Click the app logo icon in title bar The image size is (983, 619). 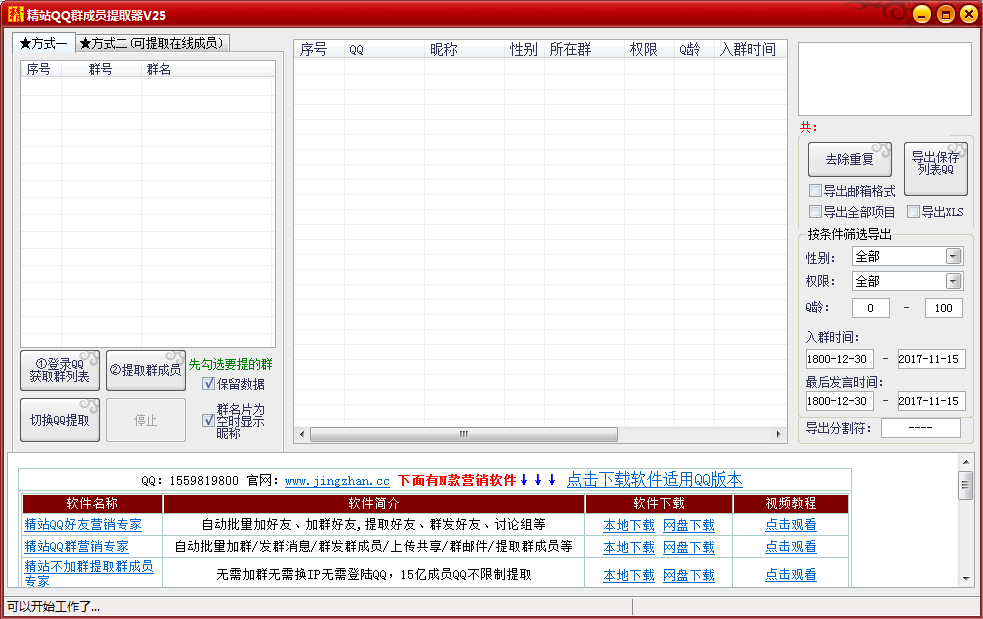pyautogui.click(x=15, y=14)
